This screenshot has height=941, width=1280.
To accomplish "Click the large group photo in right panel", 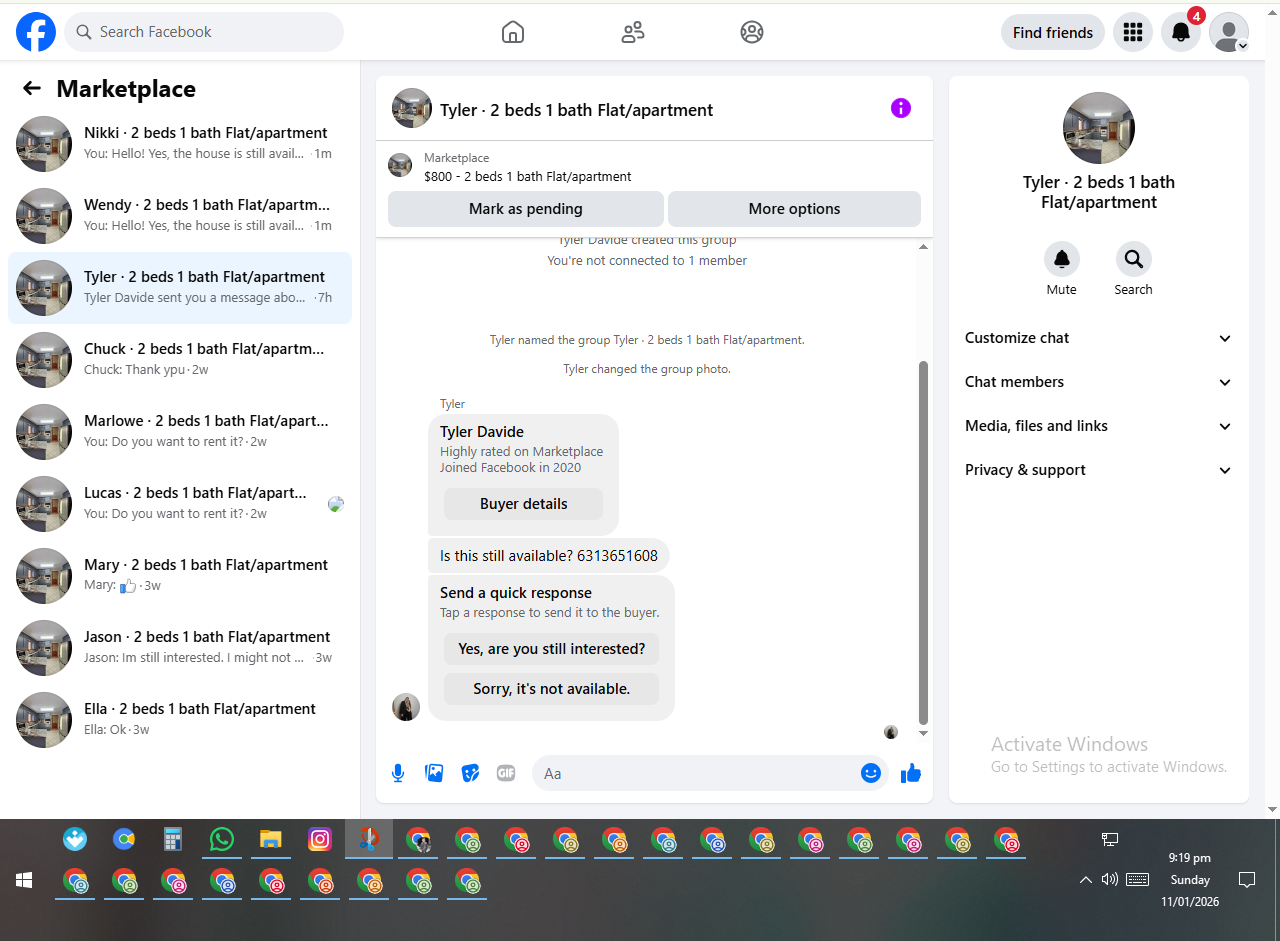I will 1099,128.
